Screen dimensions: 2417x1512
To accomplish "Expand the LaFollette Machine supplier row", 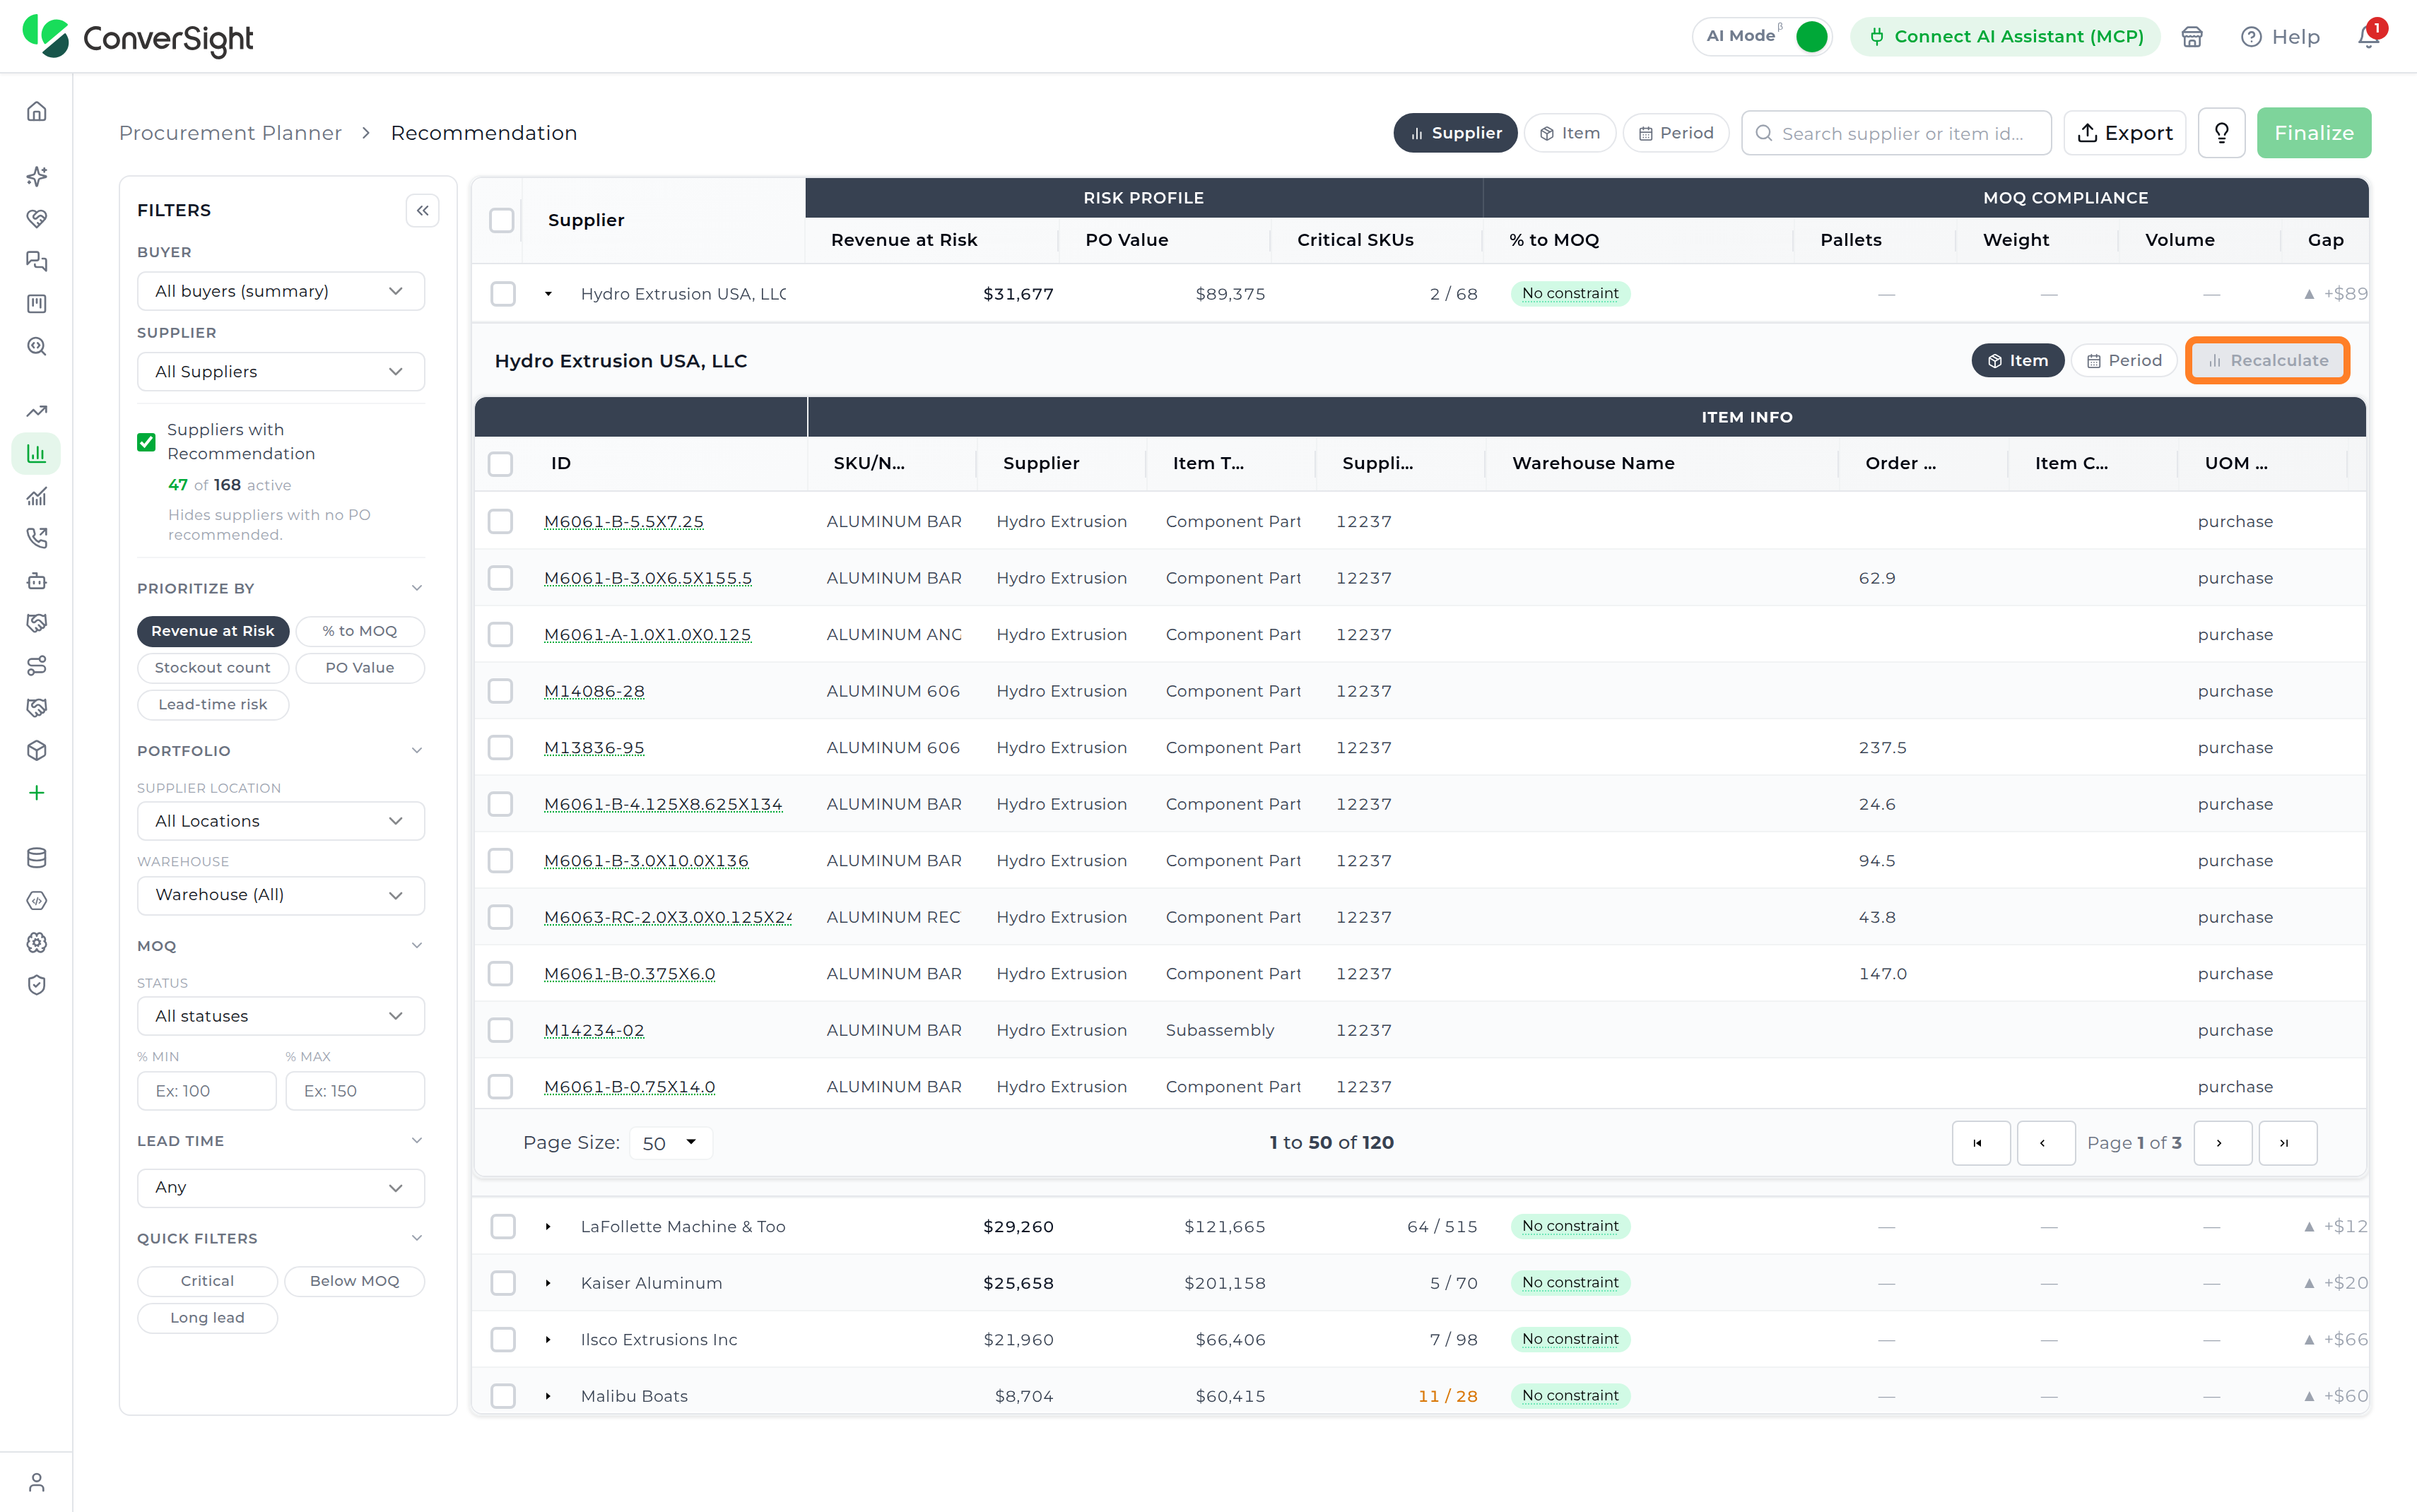I will [x=548, y=1227].
